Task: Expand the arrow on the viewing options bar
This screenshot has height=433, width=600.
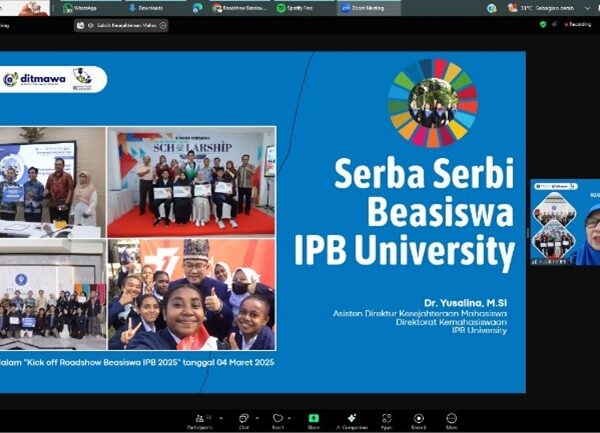Action: tap(163, 25)
